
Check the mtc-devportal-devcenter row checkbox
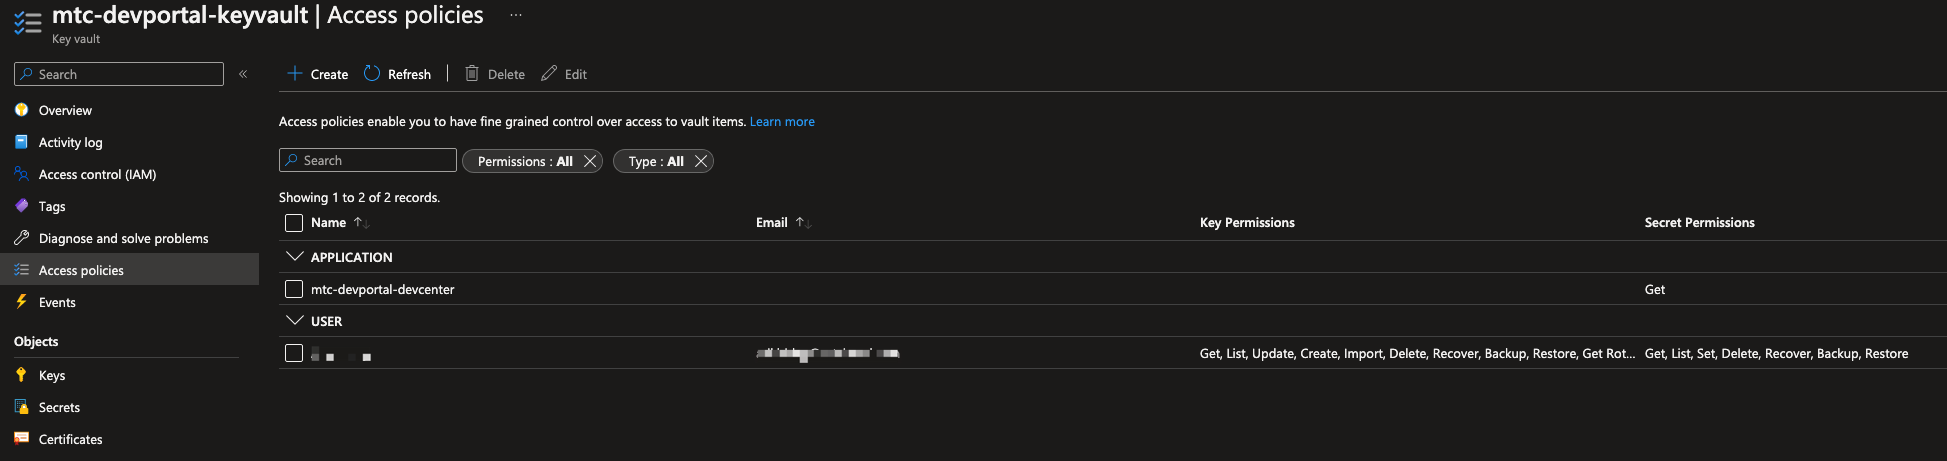pos(294,289)
